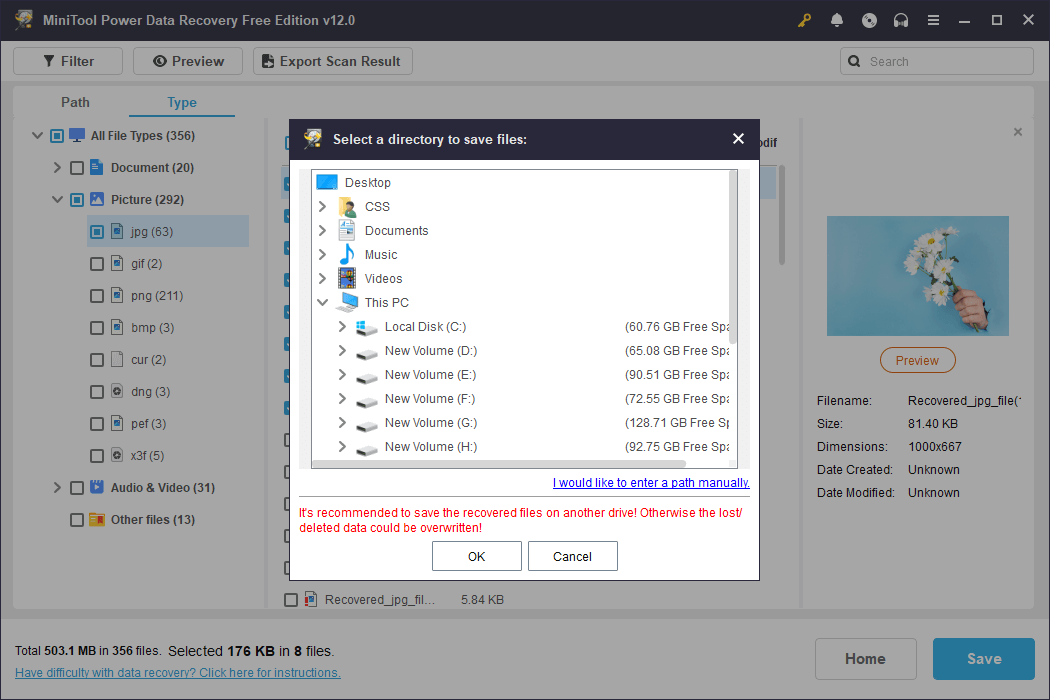
Task: Select the Type tab
Action: tap(182, 102)
